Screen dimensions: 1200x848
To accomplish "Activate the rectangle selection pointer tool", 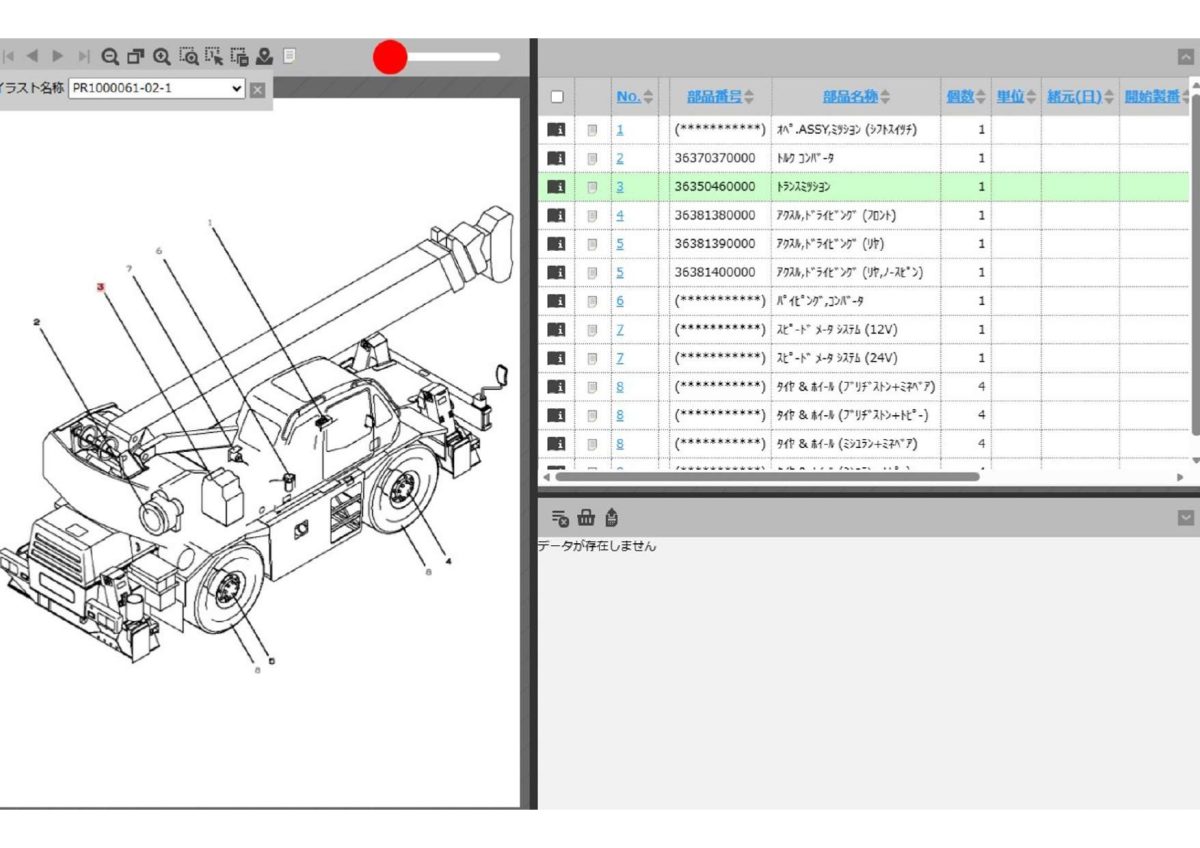I will tap(214, 57).
